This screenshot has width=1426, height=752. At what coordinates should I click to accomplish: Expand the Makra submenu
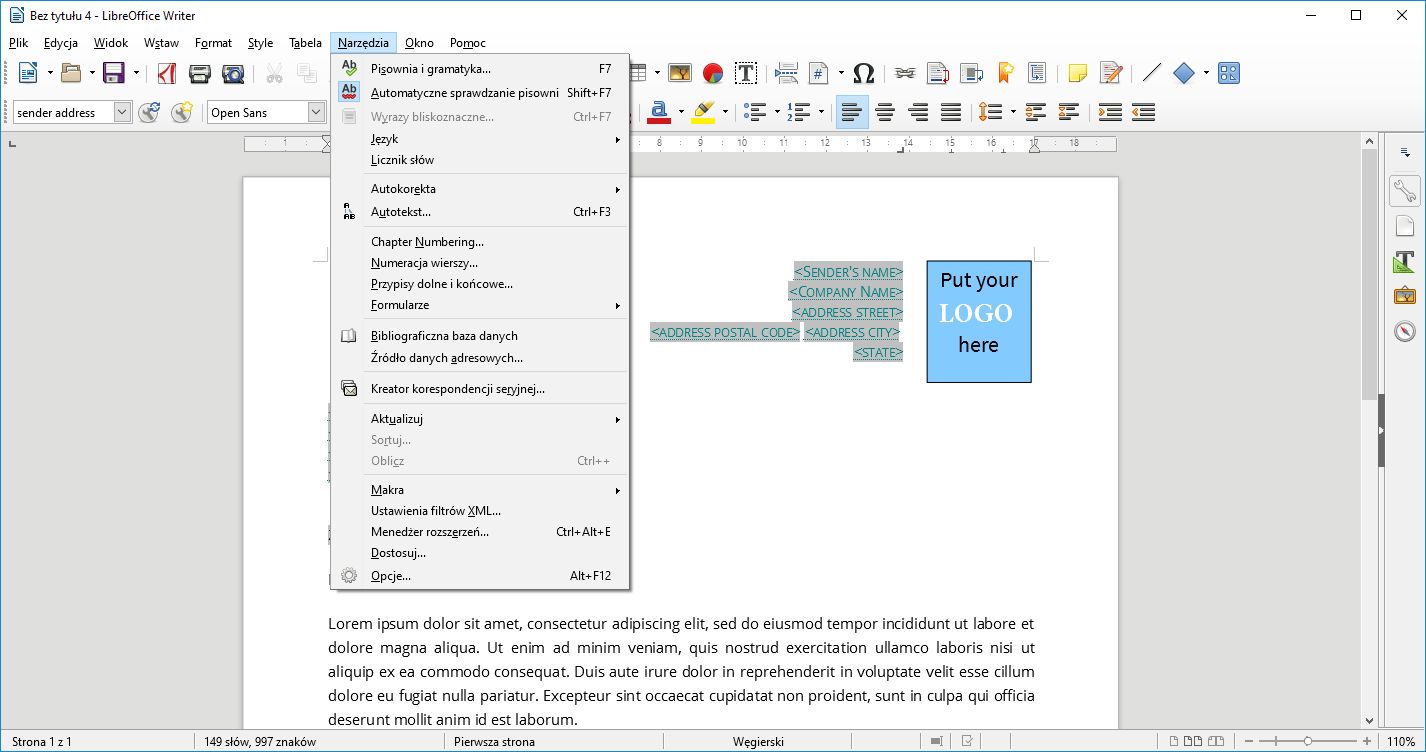coord(480,490)
